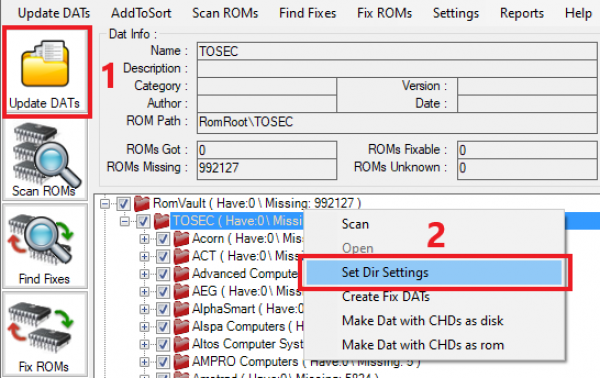The height and width of the screenshot is (378, 600).
Task: Click the AlphaSmart red folder icon
Action: [181, 309]
